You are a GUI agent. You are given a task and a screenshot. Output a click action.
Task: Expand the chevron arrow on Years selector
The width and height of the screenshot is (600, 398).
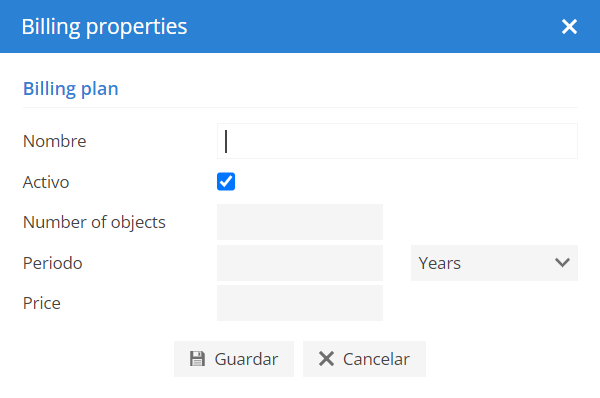[562, 263]
